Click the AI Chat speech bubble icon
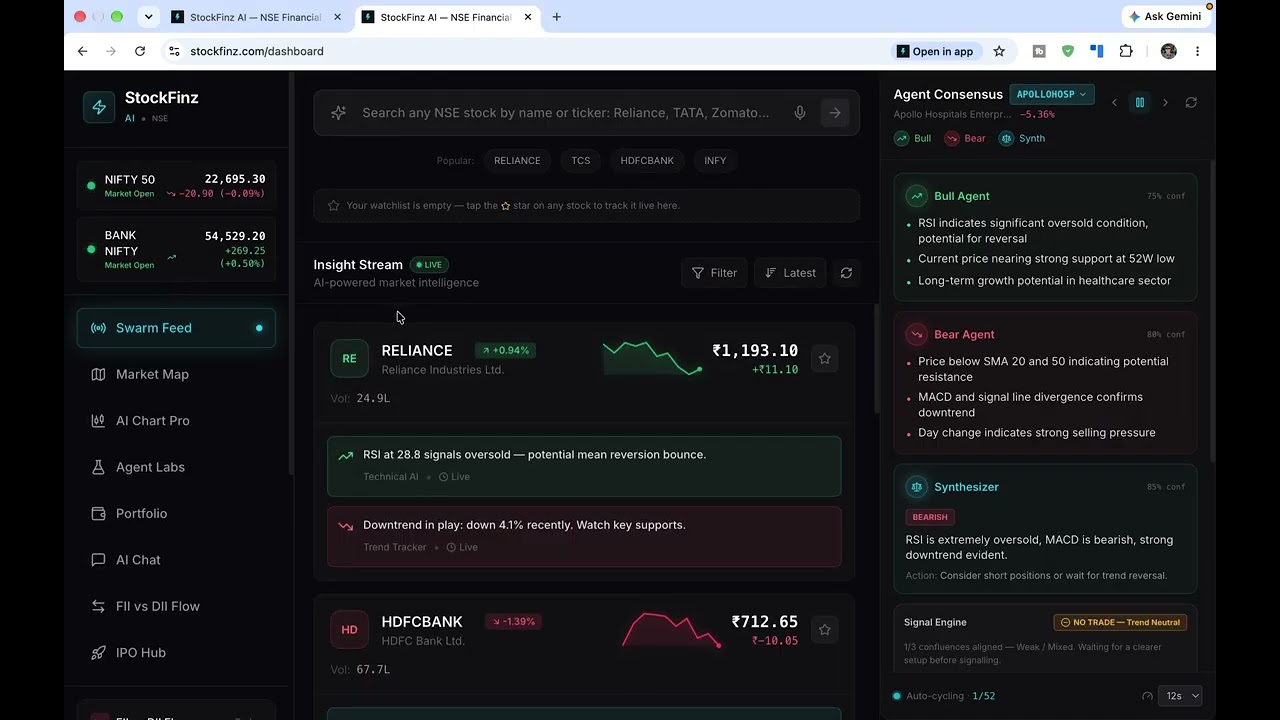This screenshot has width=1280, height=720. (98, 560)
